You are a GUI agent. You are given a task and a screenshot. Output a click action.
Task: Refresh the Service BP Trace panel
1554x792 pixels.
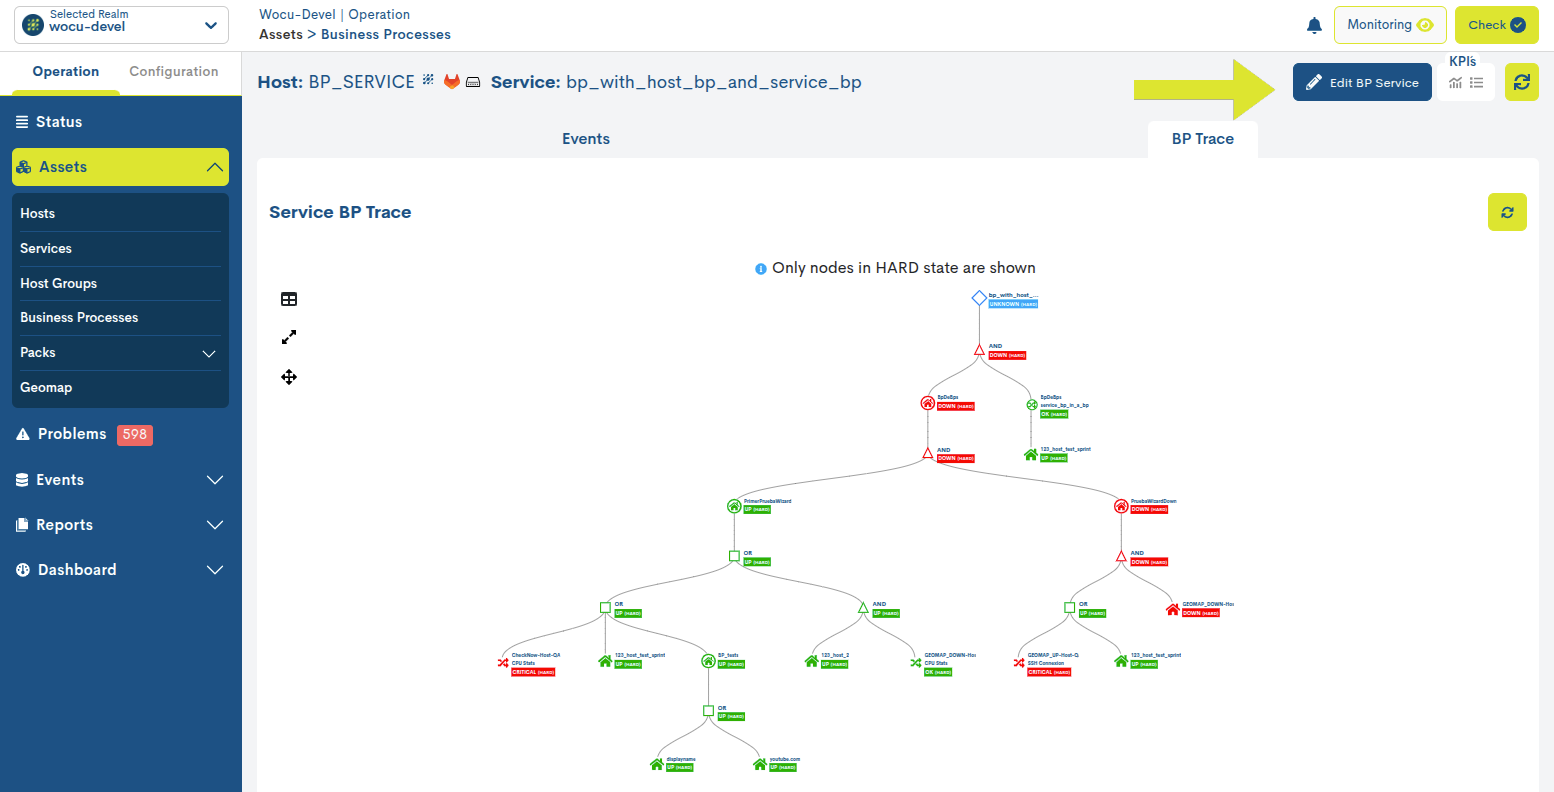[x=1507, y=212]
